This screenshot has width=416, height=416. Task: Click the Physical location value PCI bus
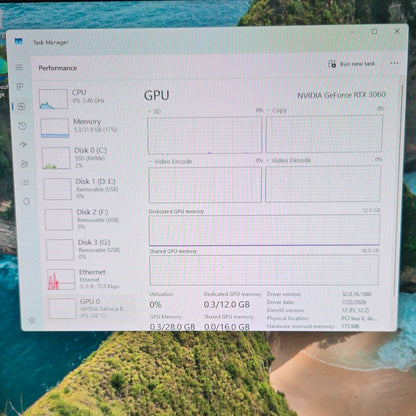(358, 318)
